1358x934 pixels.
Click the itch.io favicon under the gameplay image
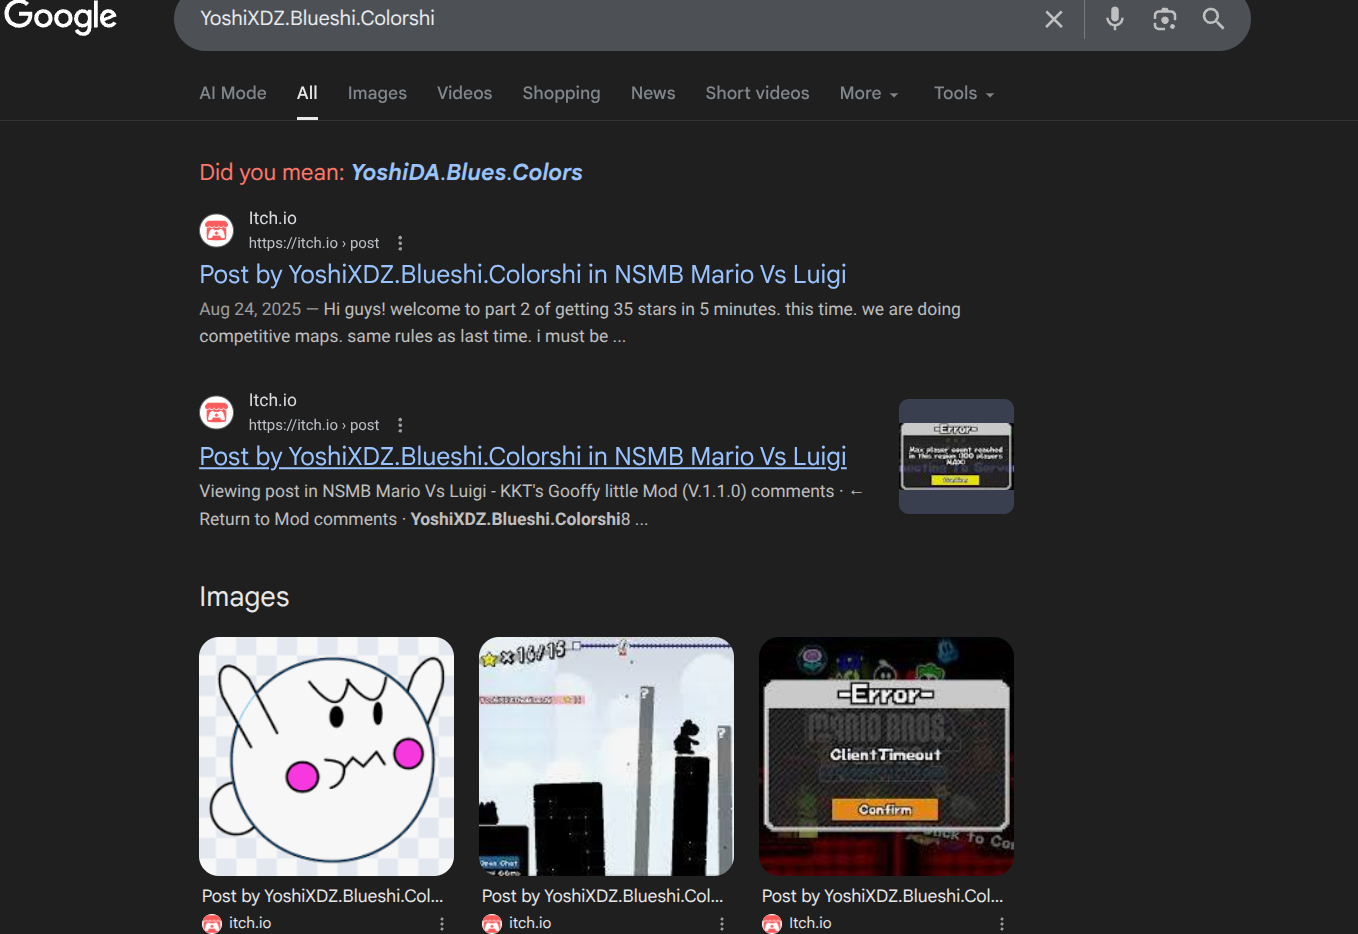point(492,924)
